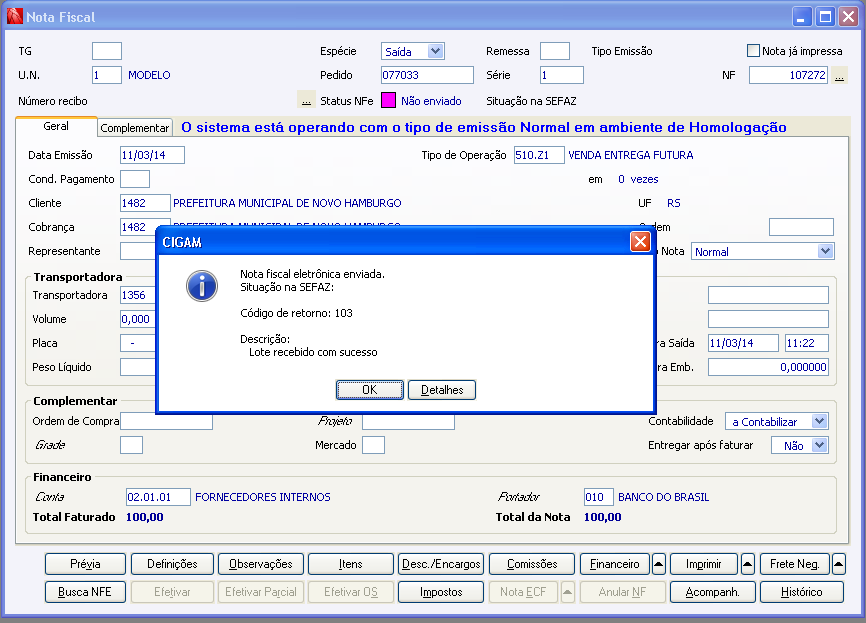Close the CIGAM dialog with red X
This screenshot has width=866, height=623.
click(x=640, y=241)
